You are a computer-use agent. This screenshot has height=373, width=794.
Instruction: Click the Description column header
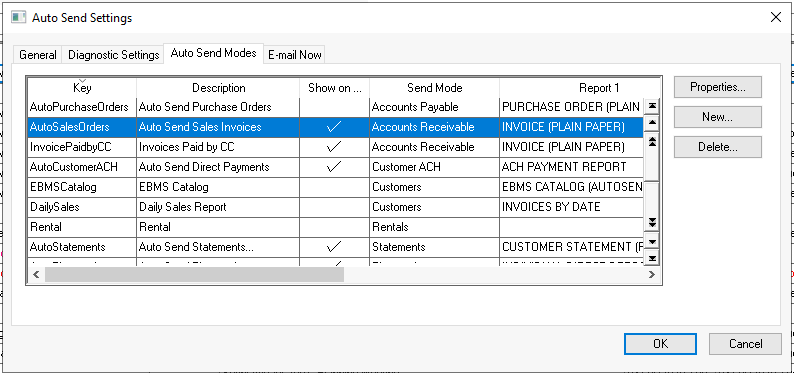click(218, 88)
